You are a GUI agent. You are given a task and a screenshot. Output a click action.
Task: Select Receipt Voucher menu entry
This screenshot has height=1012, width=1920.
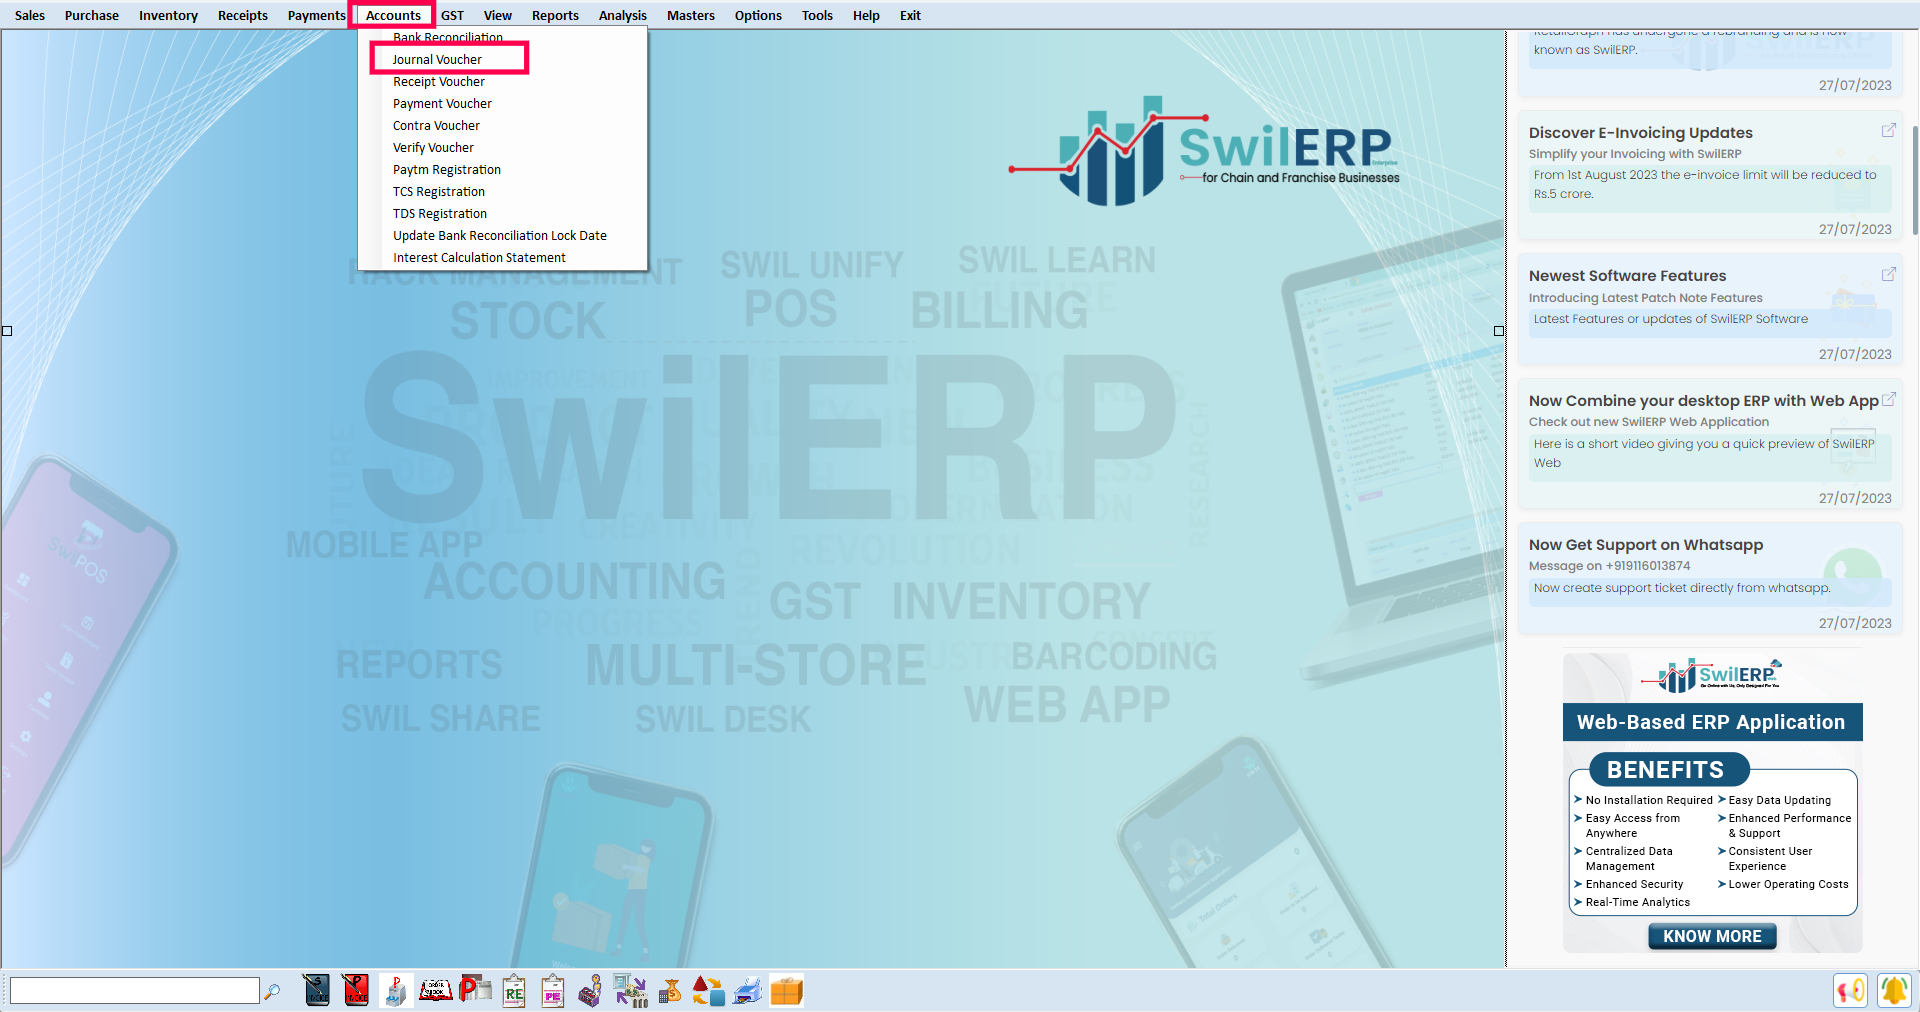pos(503,82)
